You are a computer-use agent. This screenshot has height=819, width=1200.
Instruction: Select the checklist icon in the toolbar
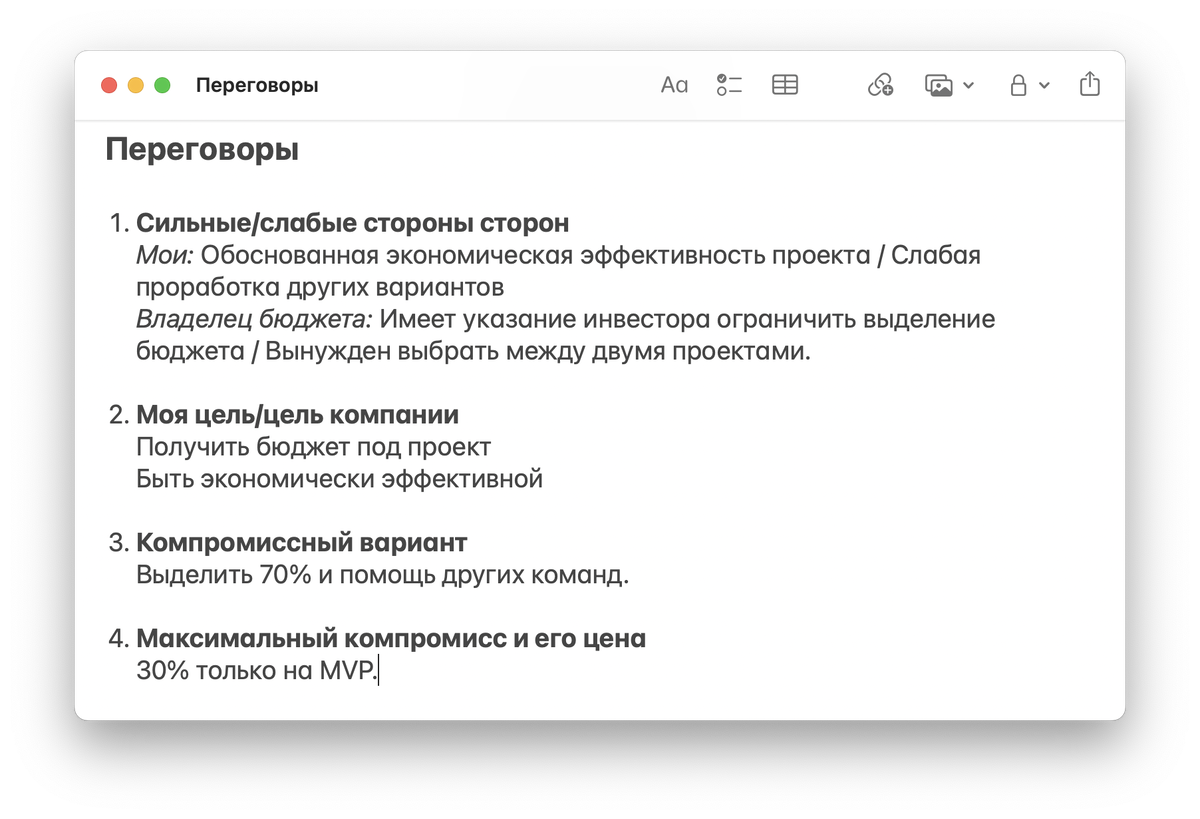729,85
